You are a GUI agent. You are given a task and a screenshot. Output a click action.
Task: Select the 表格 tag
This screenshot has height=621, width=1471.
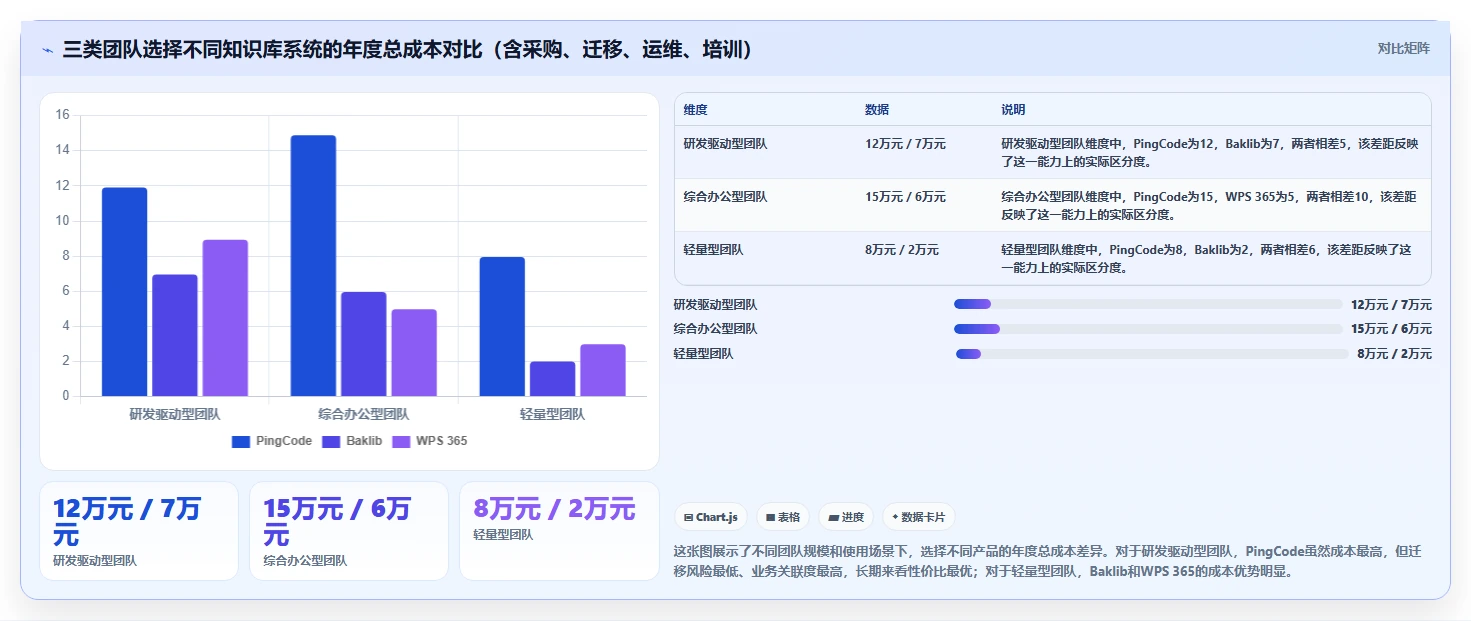coord(783,517)
